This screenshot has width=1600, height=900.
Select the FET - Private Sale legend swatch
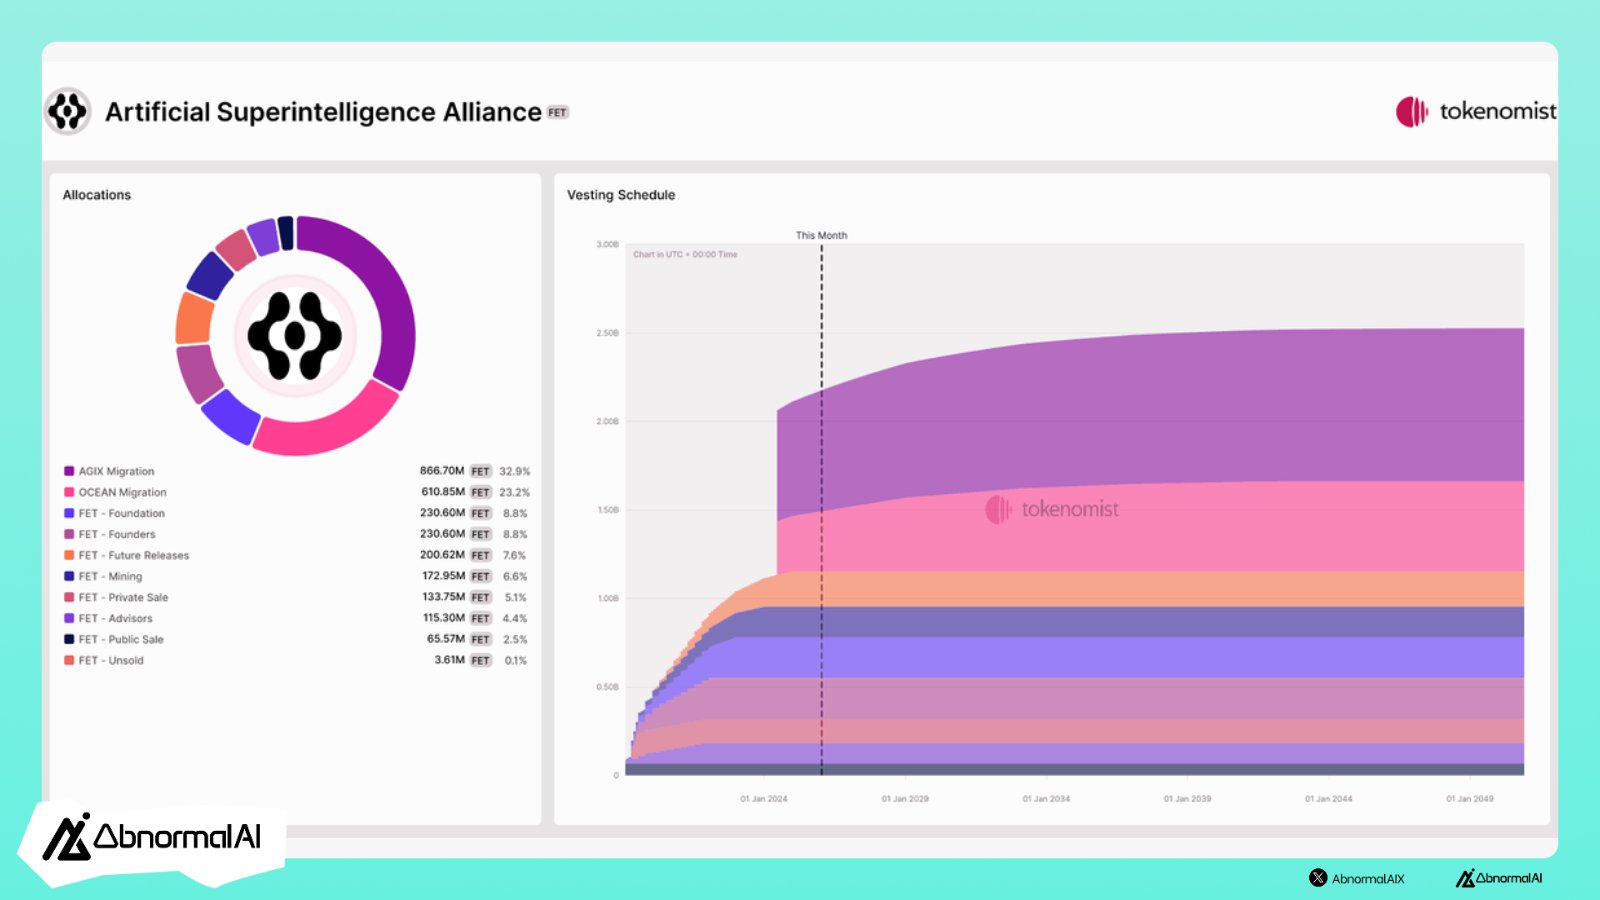(69, 597)
